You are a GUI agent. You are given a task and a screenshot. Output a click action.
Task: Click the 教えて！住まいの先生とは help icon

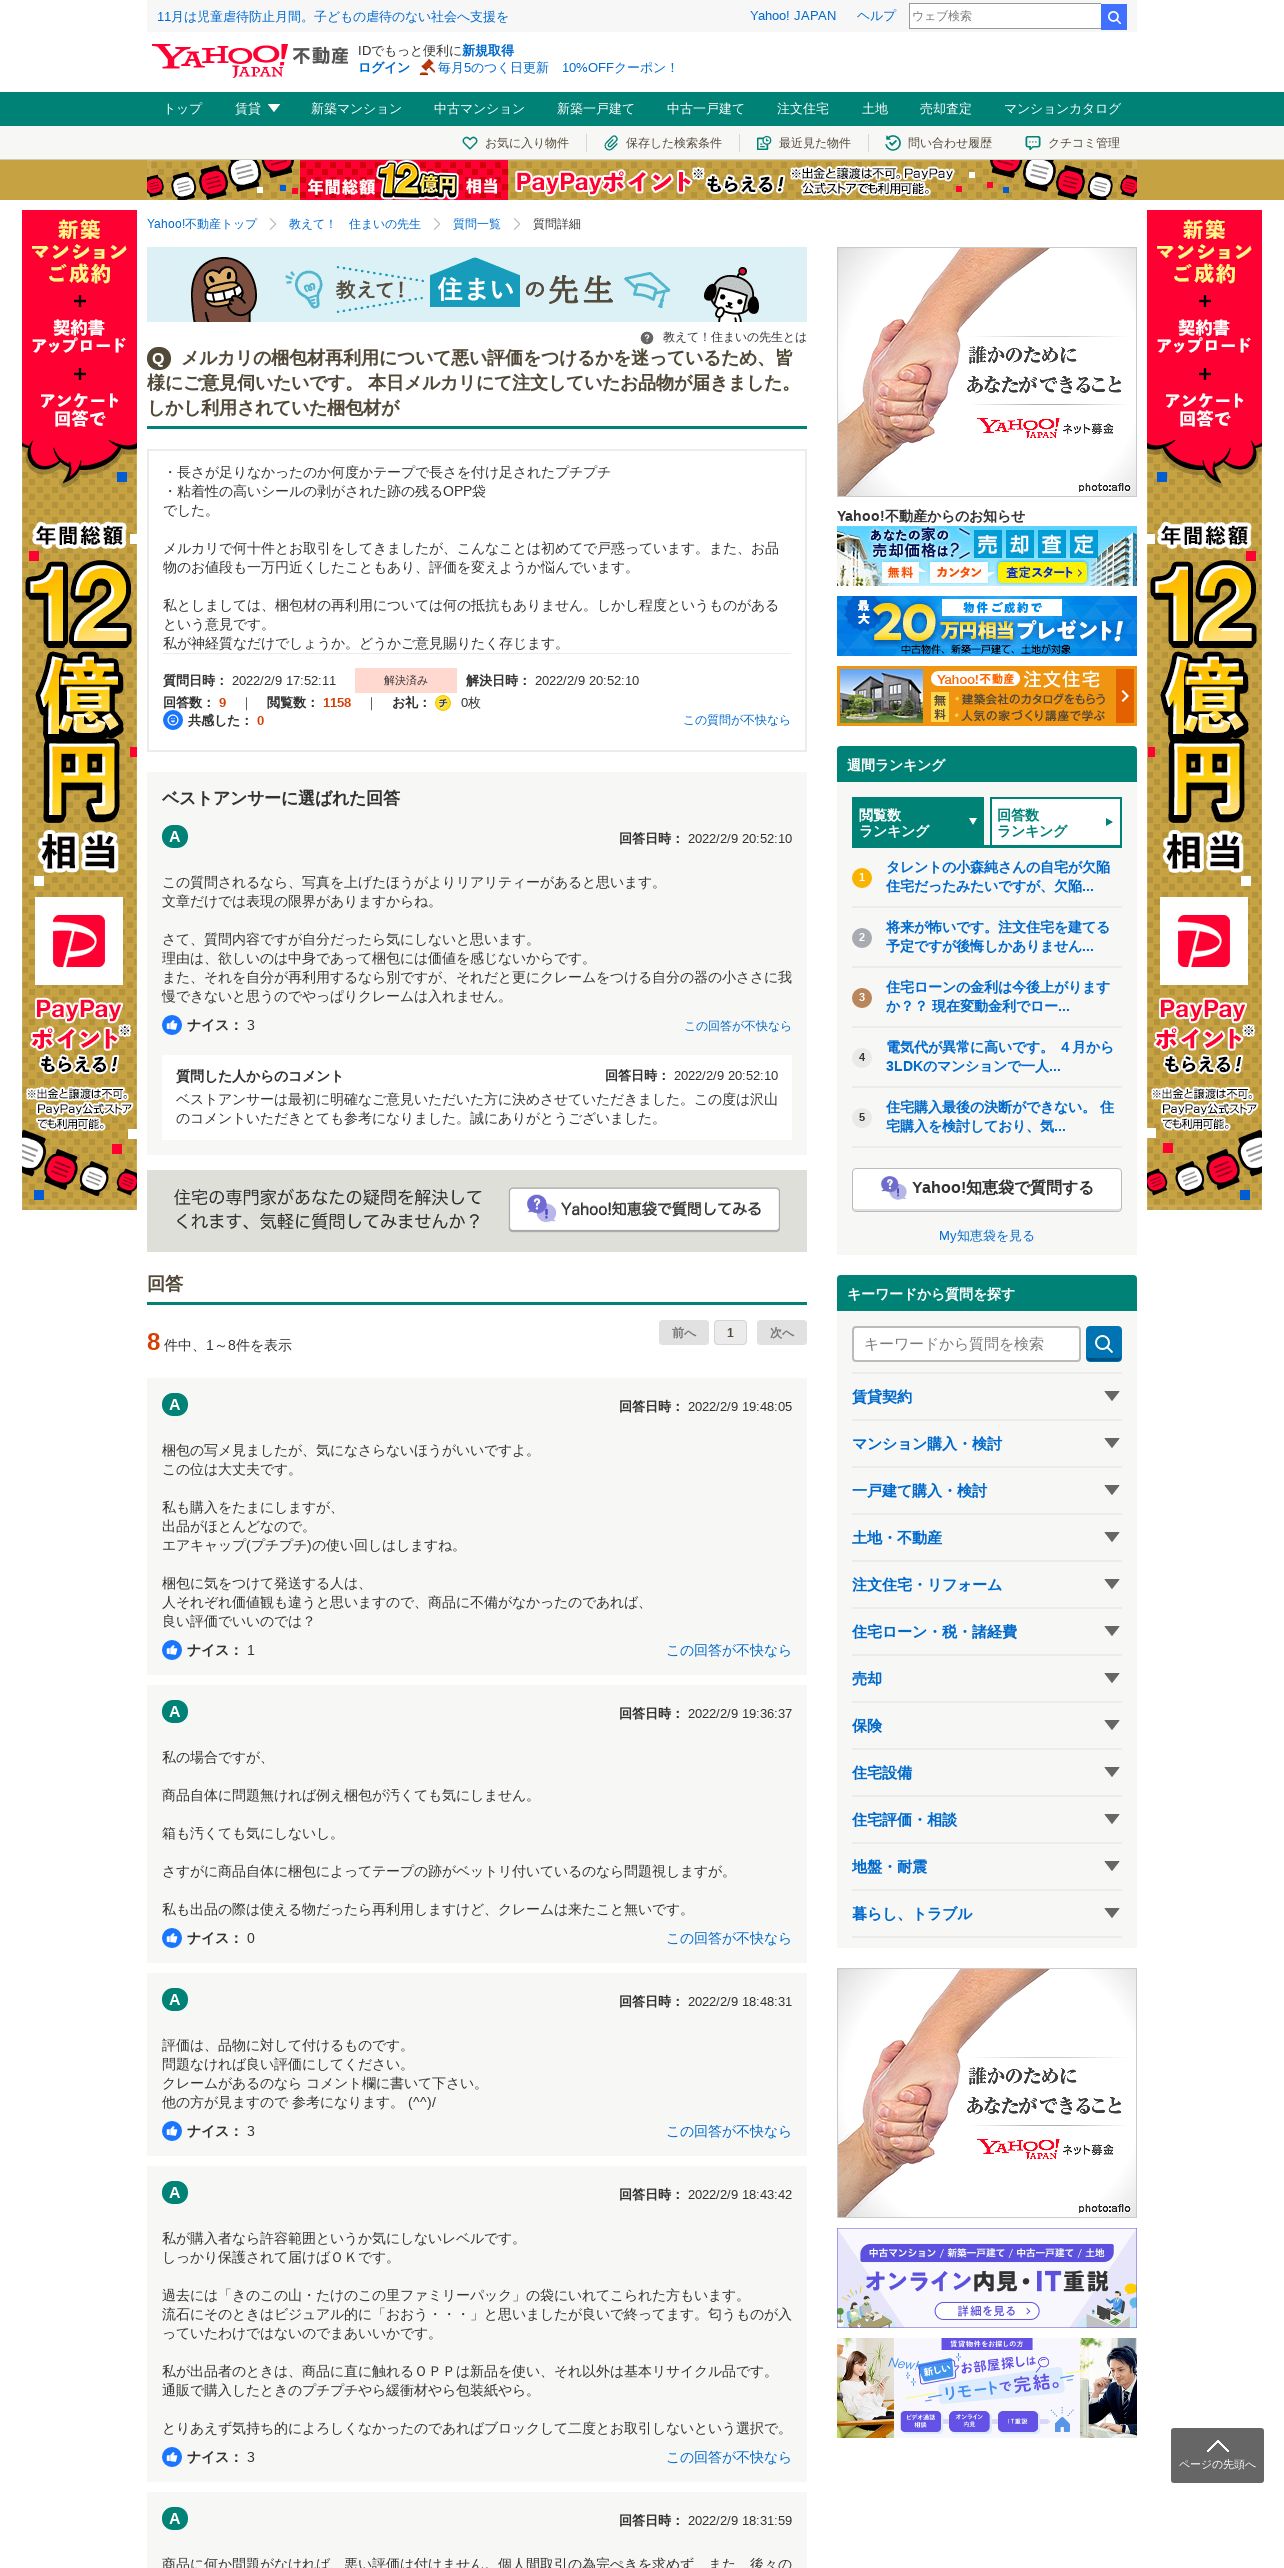[x=647, y=338]
